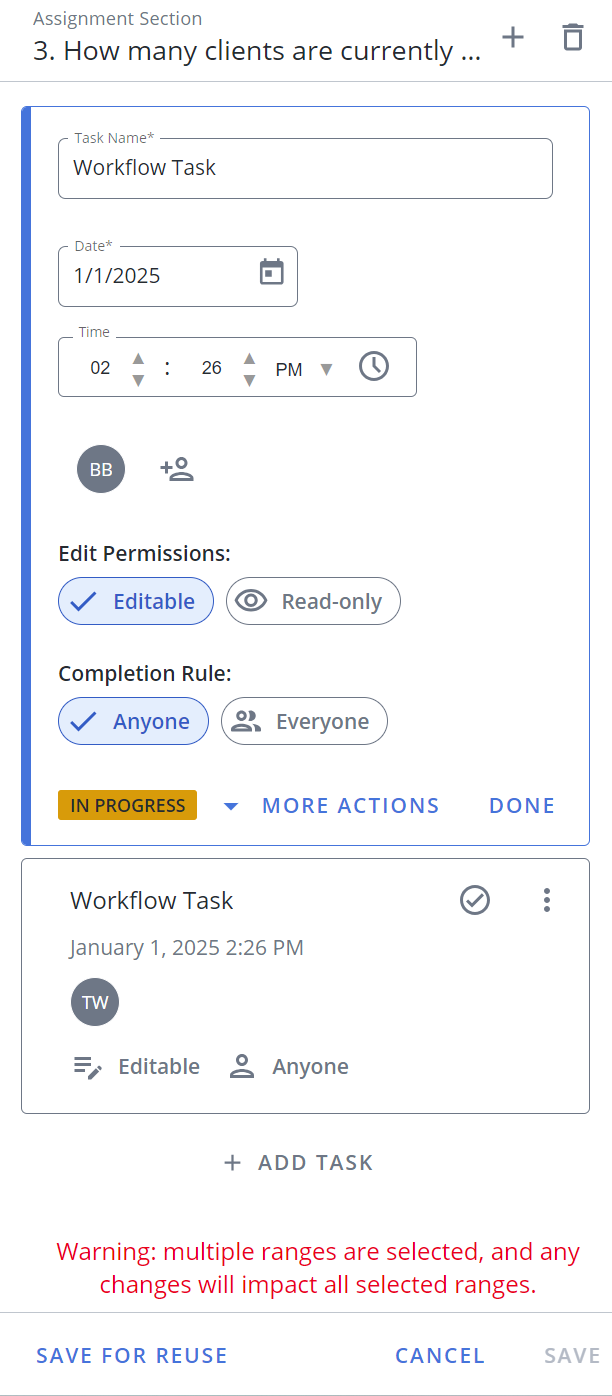Click the DONE button
Viewport: 612px width, 1396px height.
click(x=522, y=806)
